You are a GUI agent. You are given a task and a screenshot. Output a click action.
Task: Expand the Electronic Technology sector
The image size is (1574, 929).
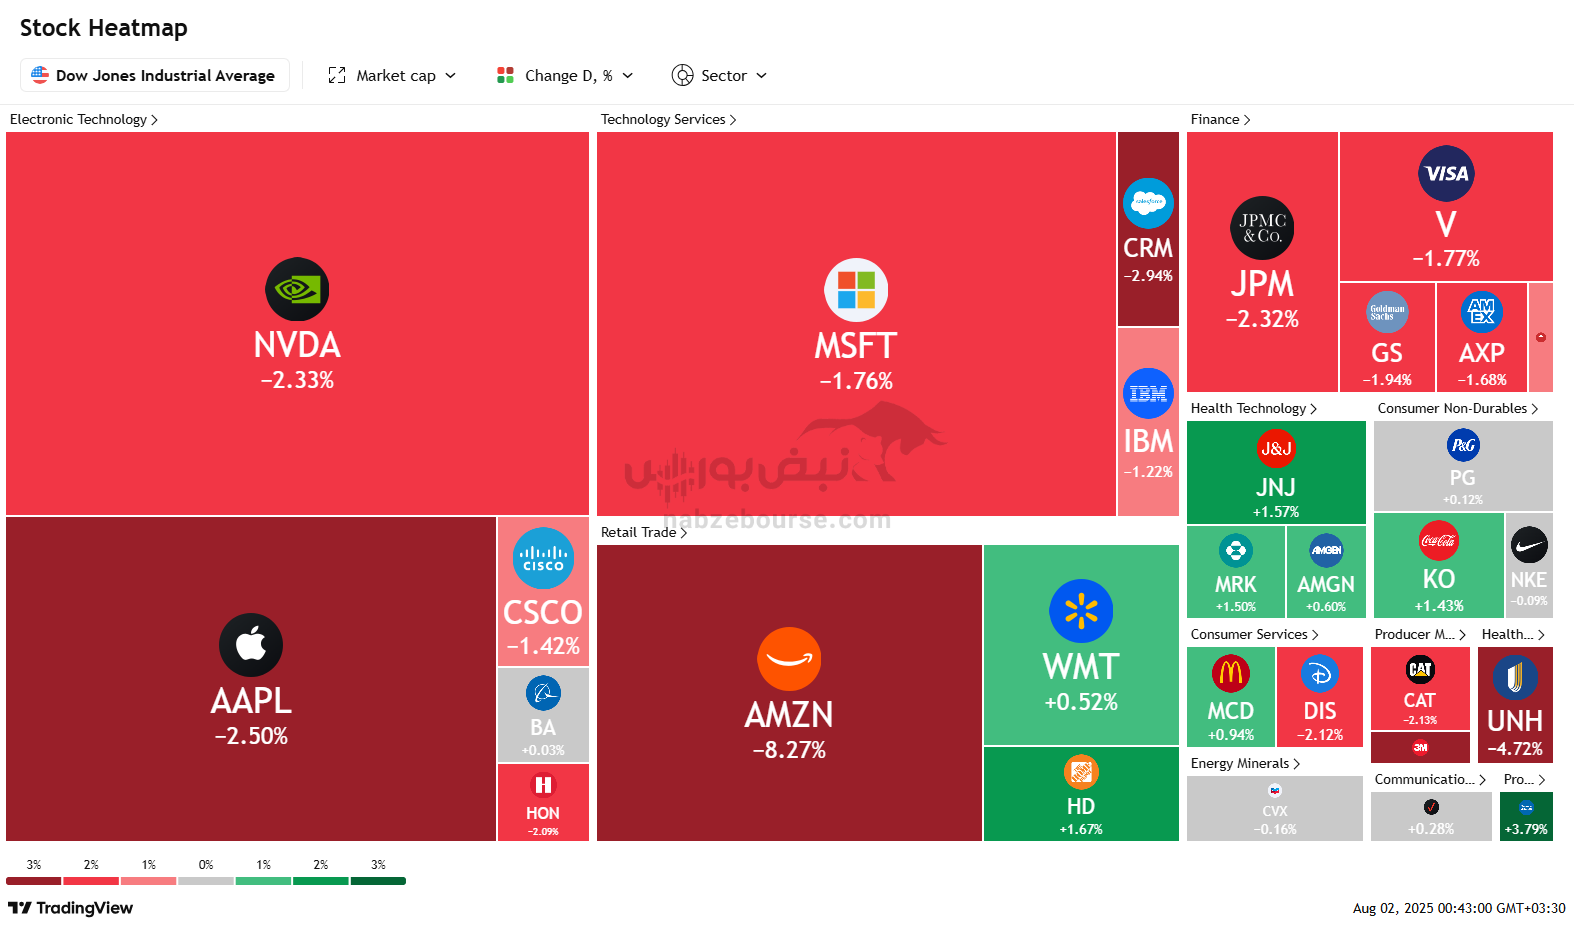click(84, 119)
